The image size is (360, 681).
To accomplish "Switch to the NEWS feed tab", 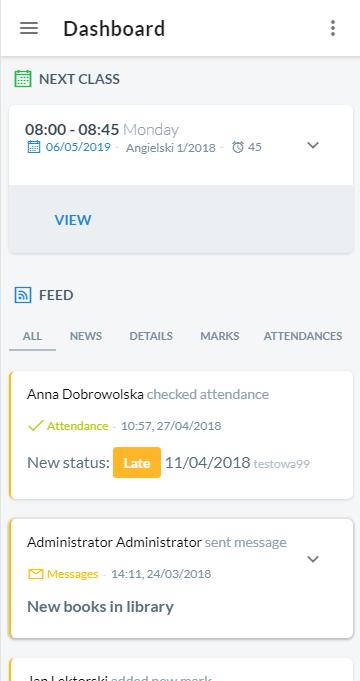I will [86, 336].
